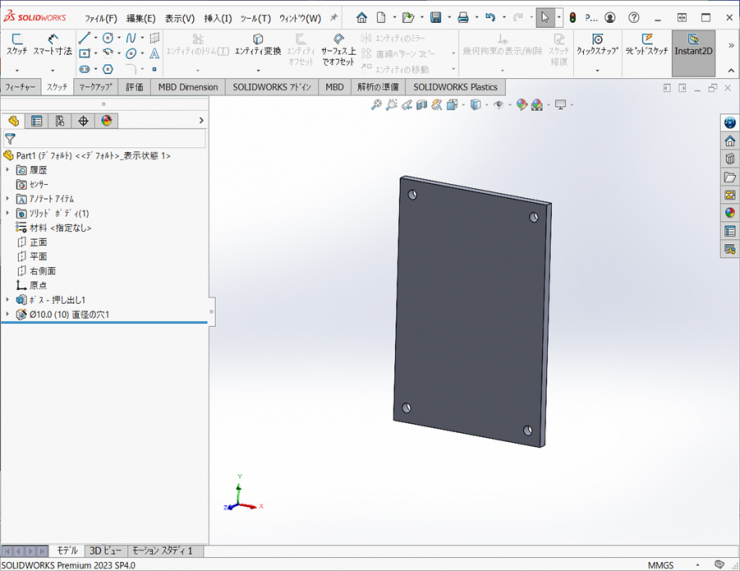Click the Sketch tool icon
The width and height of the screenshot is (740, 571).
[x=17, y=40]
